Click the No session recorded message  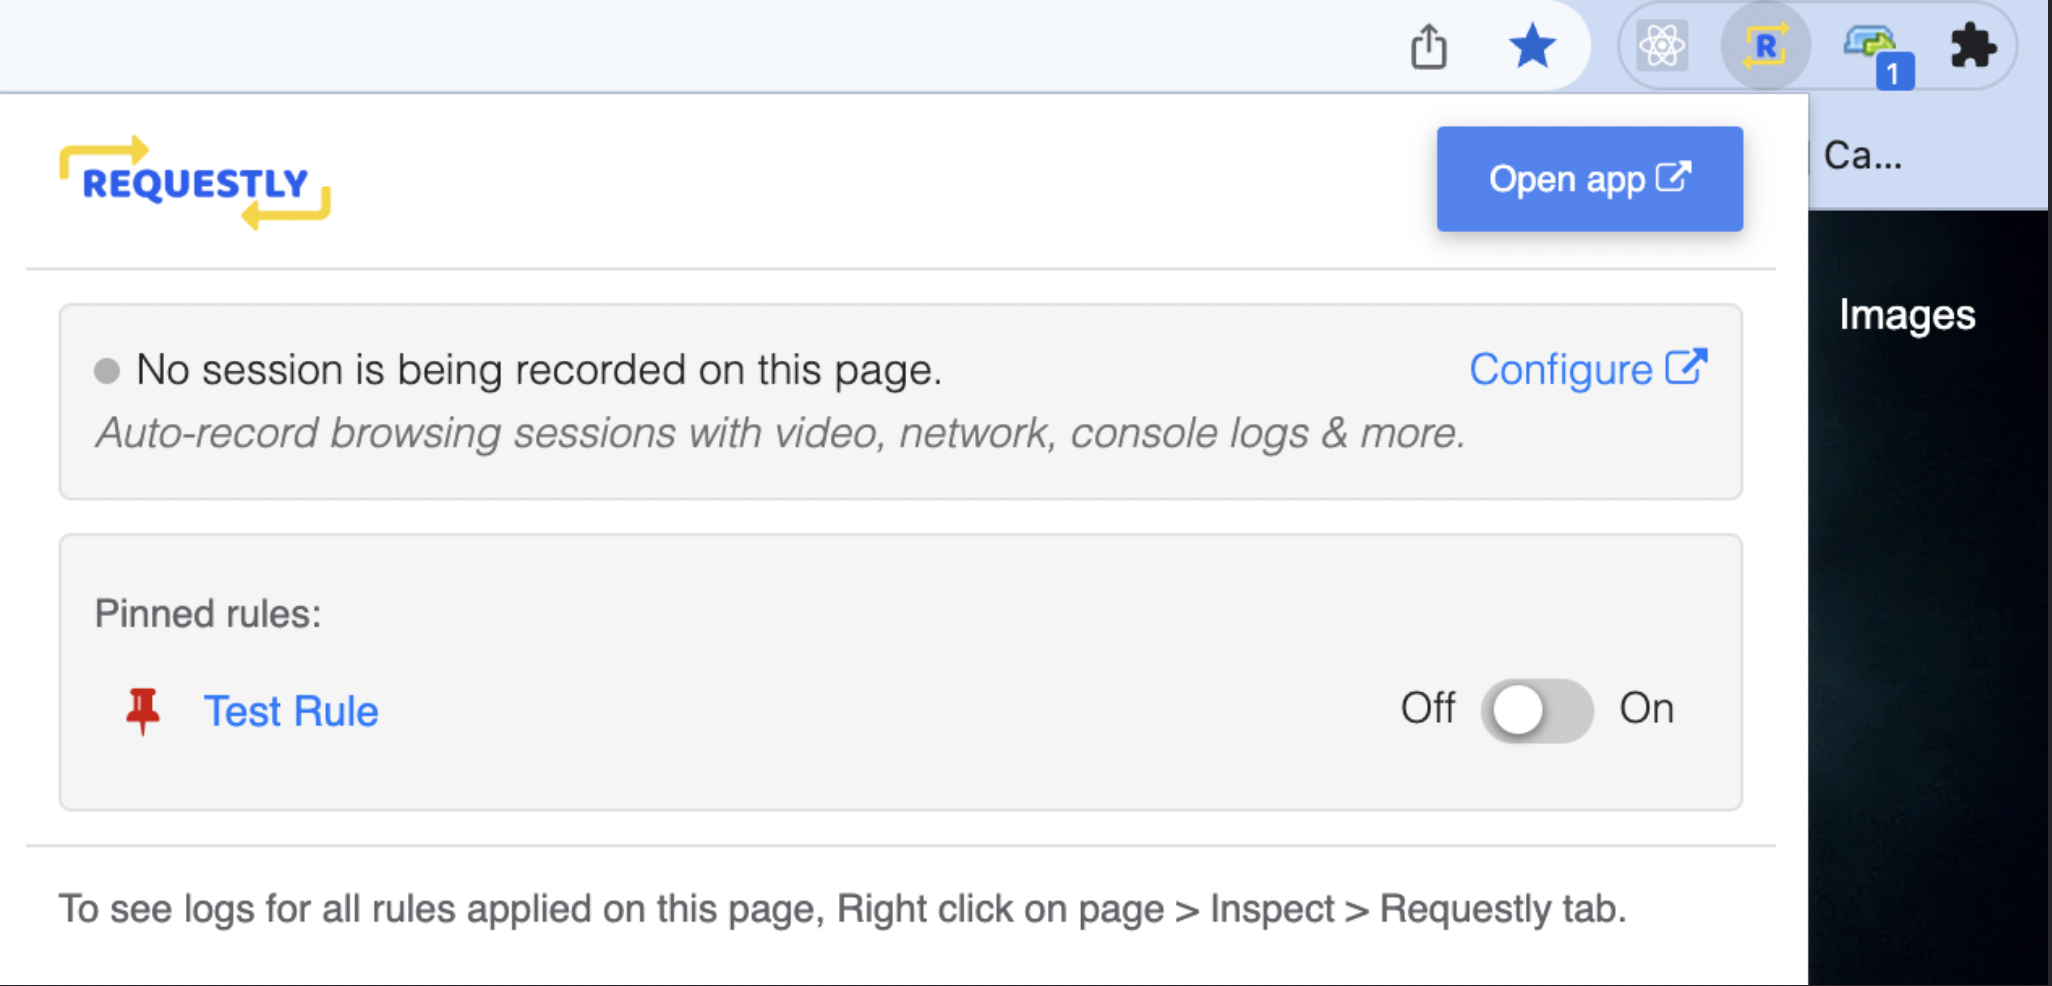click(x=539, y=370)
